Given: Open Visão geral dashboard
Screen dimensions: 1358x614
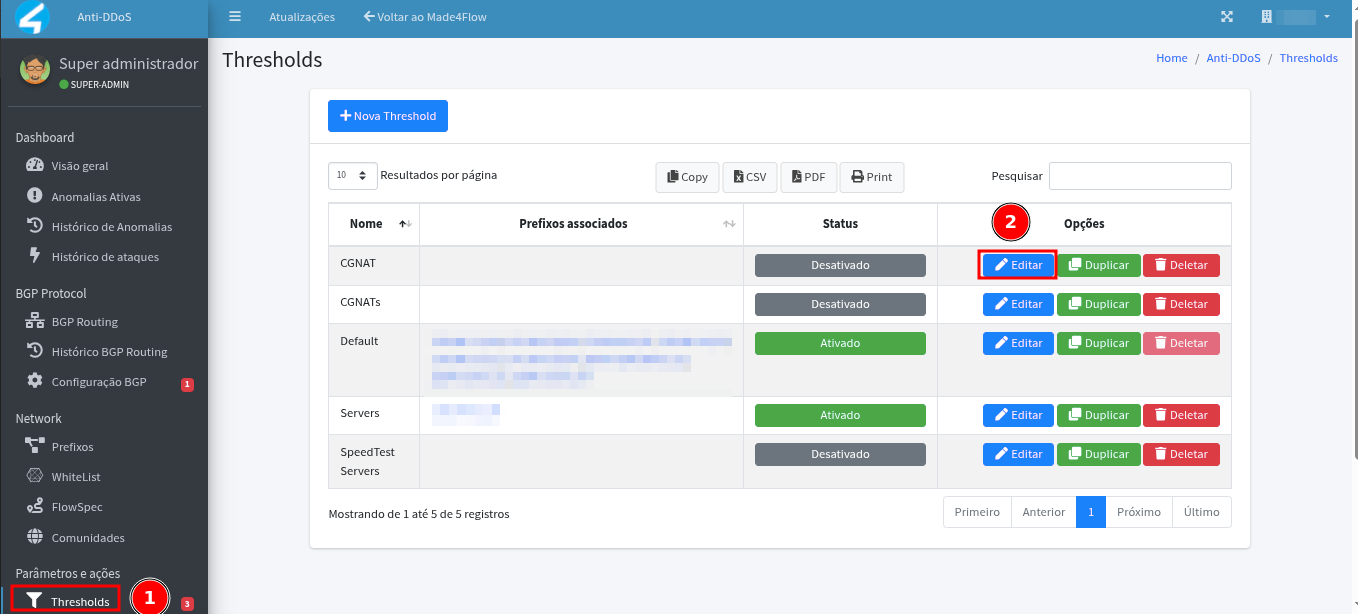Looking at the screenshot, I should 80,166.
